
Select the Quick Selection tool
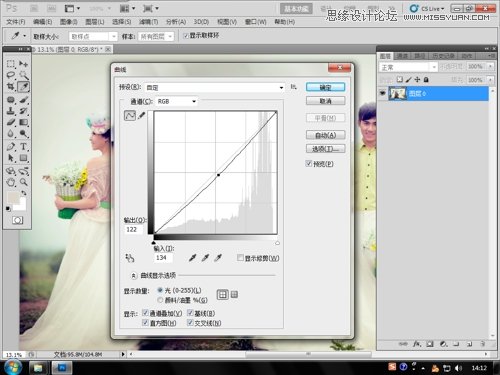click(x=23, y=75)
